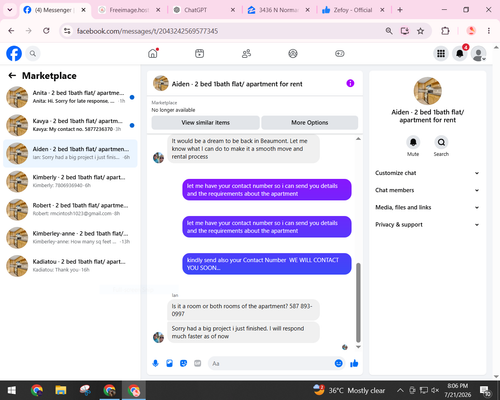Viewport: 500px width, 400px height.
Task: Open the emoji picker in message box
Action: click(338, 363)
